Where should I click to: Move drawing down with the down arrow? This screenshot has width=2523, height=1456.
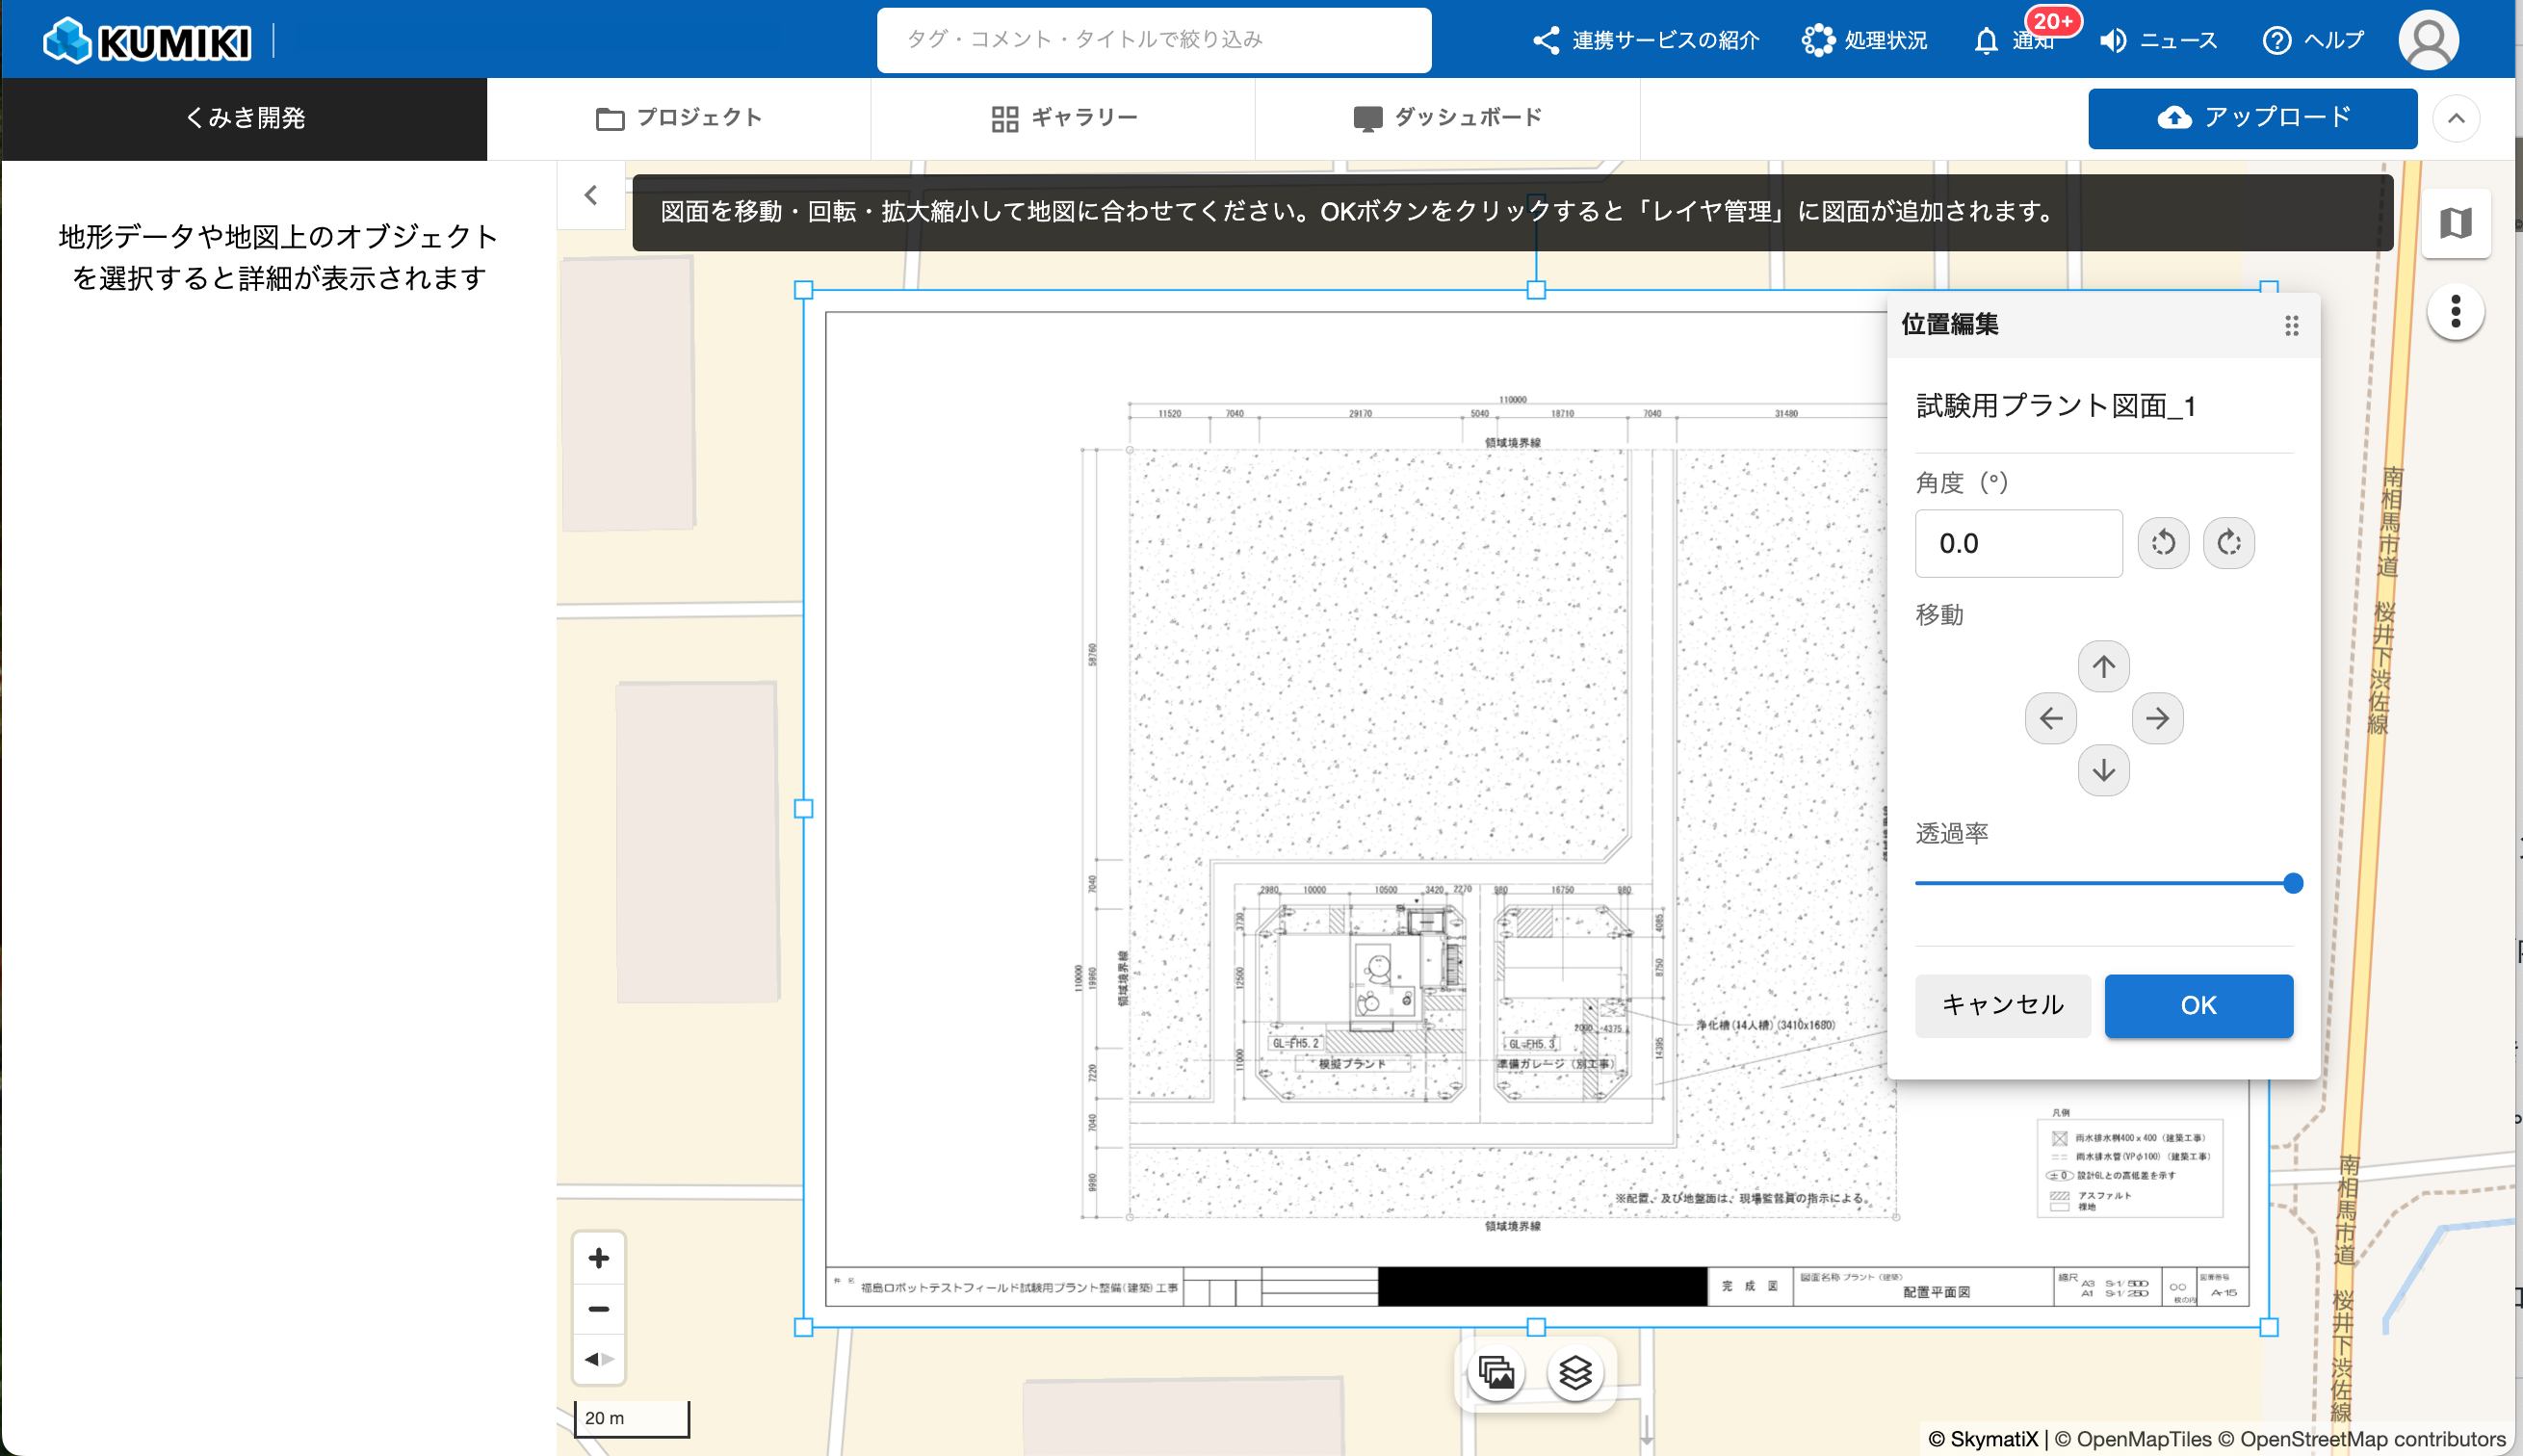pos(2103,770)
